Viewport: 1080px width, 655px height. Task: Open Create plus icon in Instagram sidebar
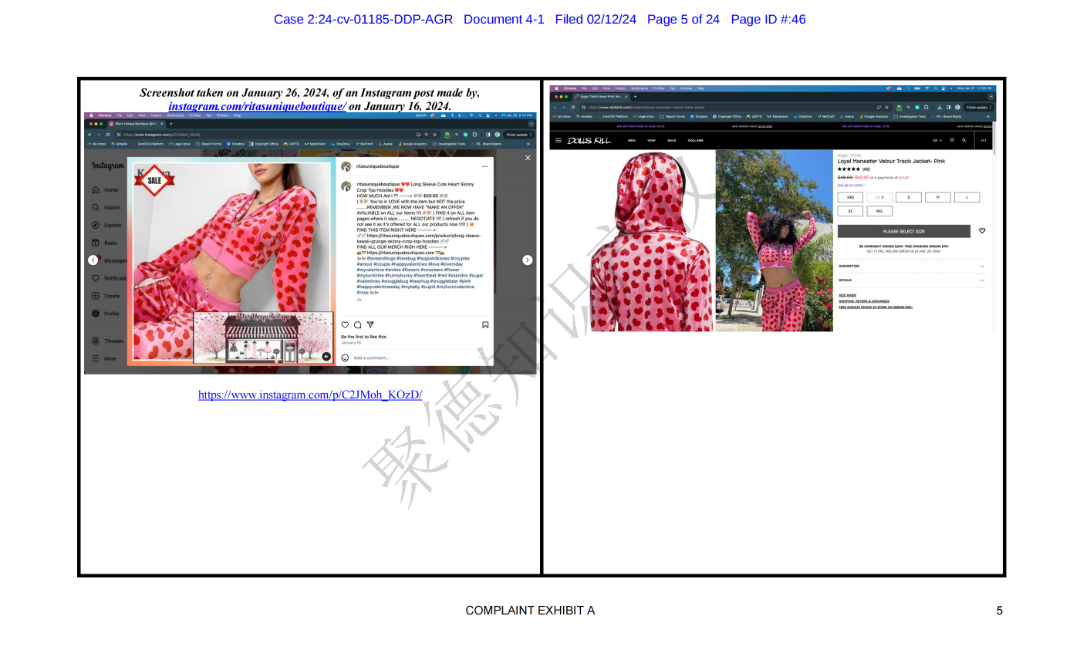(96, 295)
